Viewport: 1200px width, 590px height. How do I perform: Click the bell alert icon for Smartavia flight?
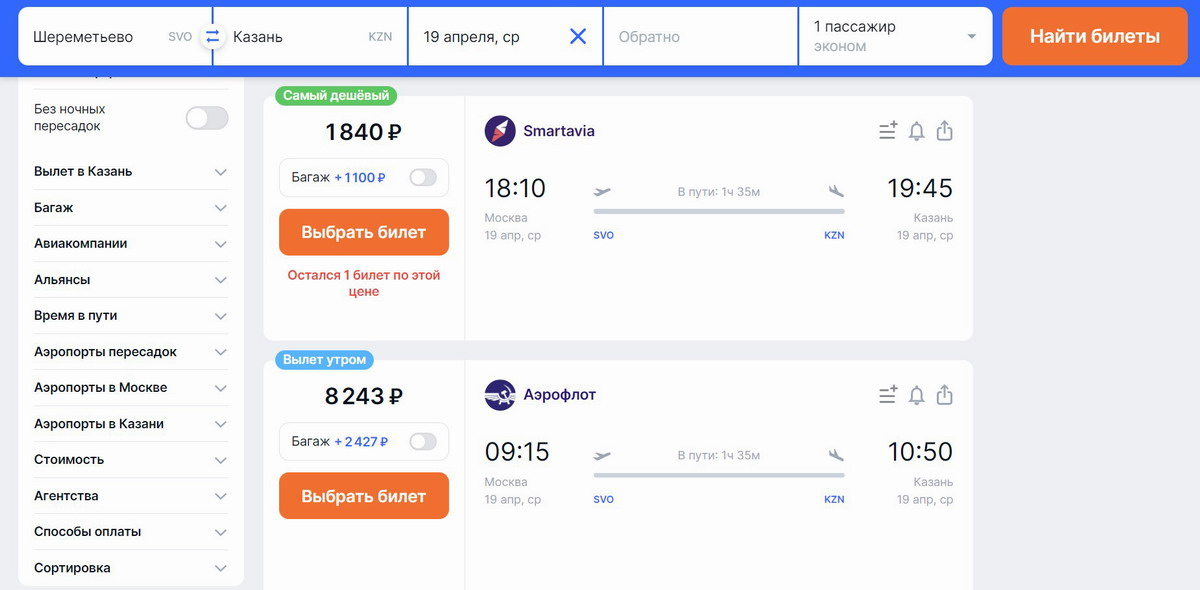pyautogui.click(x=916, y=131)
